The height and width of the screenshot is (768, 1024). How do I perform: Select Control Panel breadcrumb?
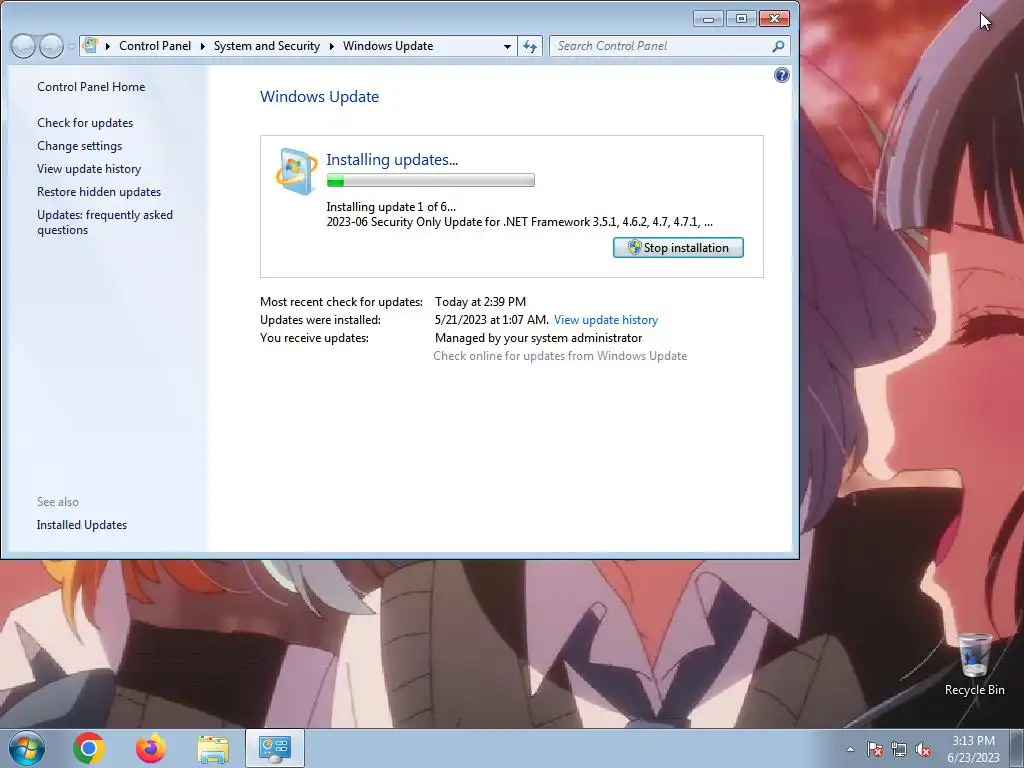155,46
